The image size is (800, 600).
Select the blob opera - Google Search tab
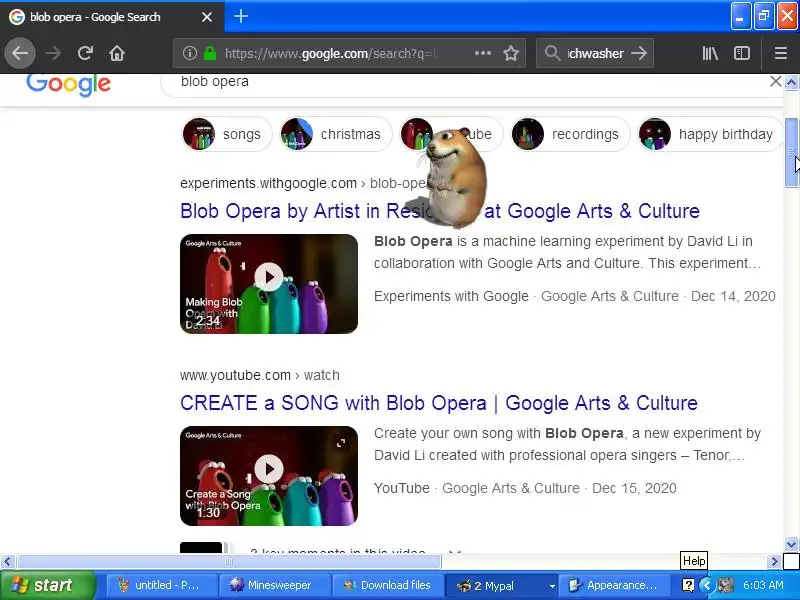(112, 17)
